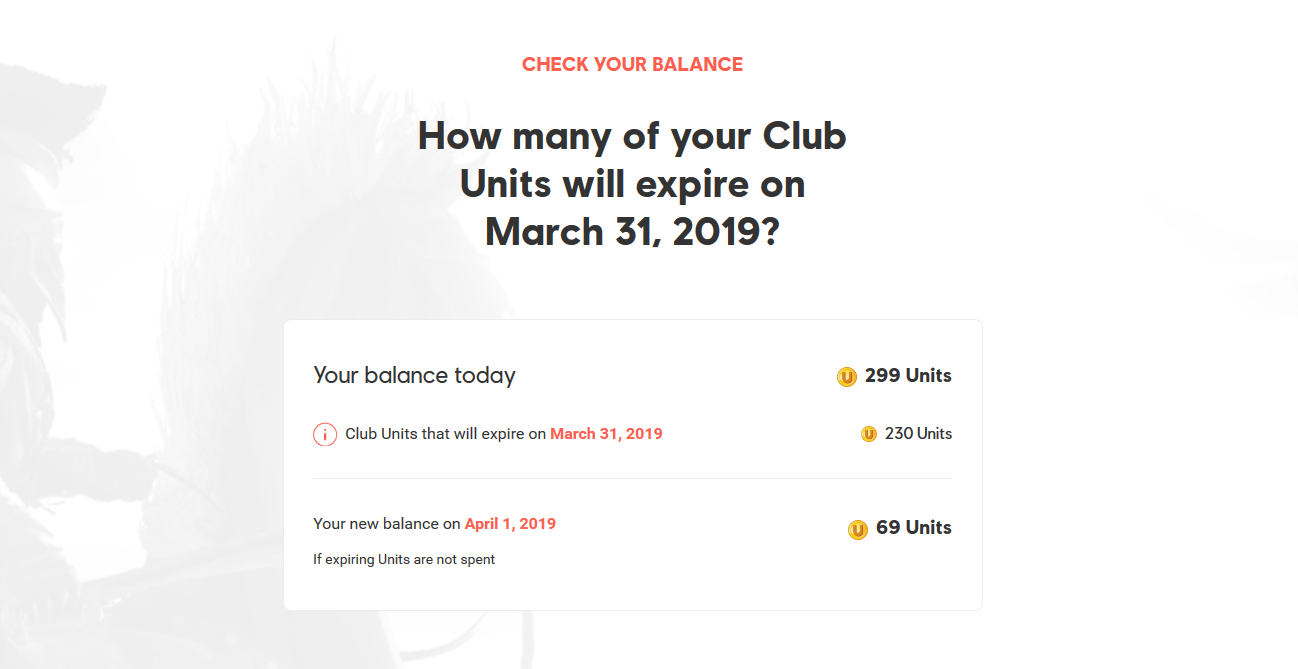This screenshot has width=1298, height=669.
Task: Click the "Club Units that will expire on" text
Action: [446, 434]
